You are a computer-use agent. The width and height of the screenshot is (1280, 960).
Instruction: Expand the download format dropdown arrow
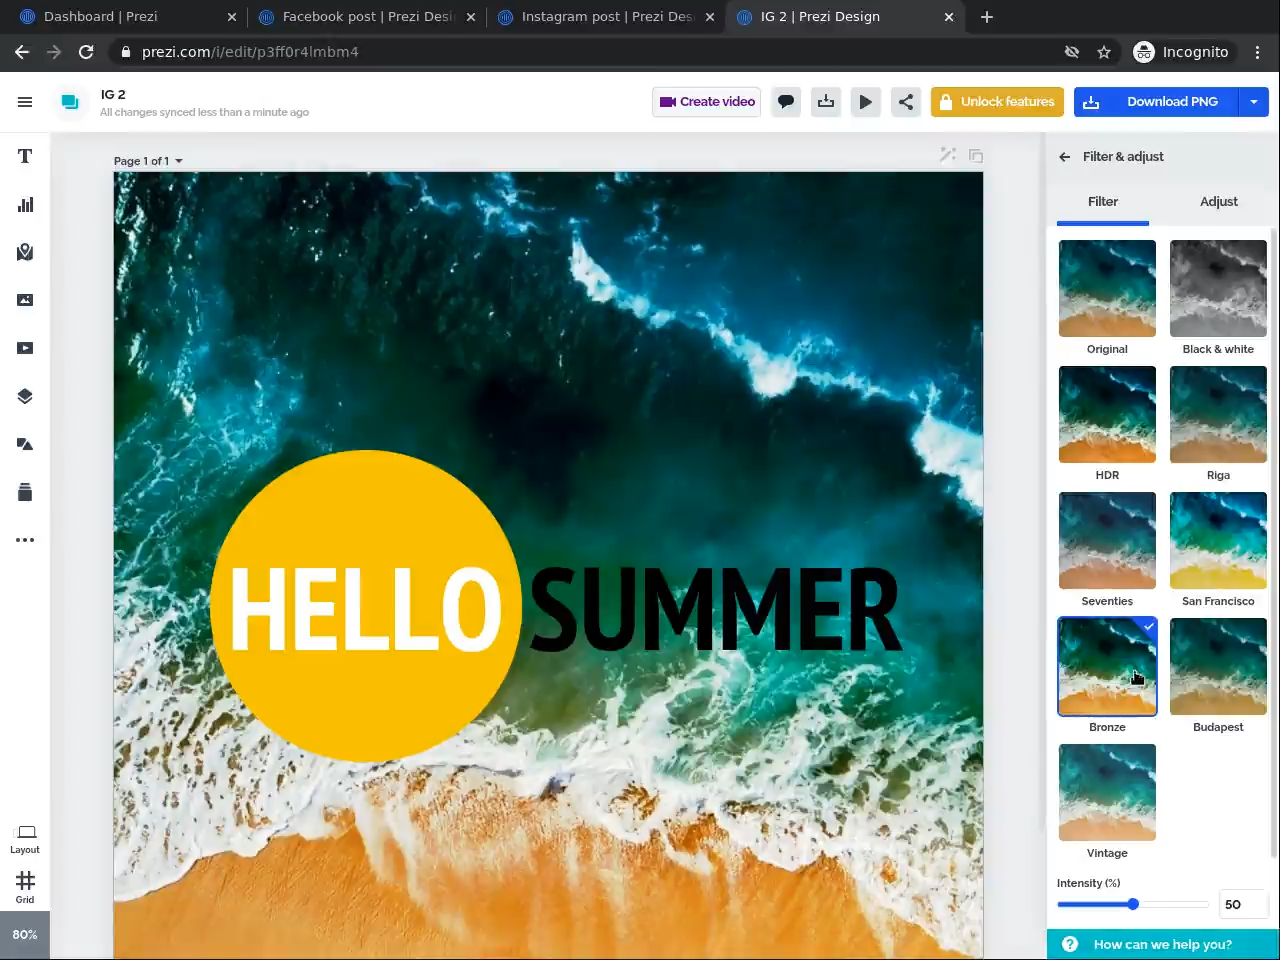click(1254, 101)
